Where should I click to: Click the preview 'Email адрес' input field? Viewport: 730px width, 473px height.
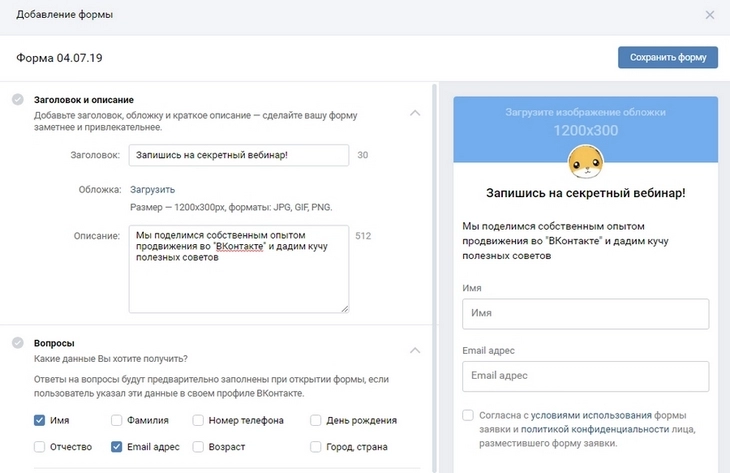point(586,376)
